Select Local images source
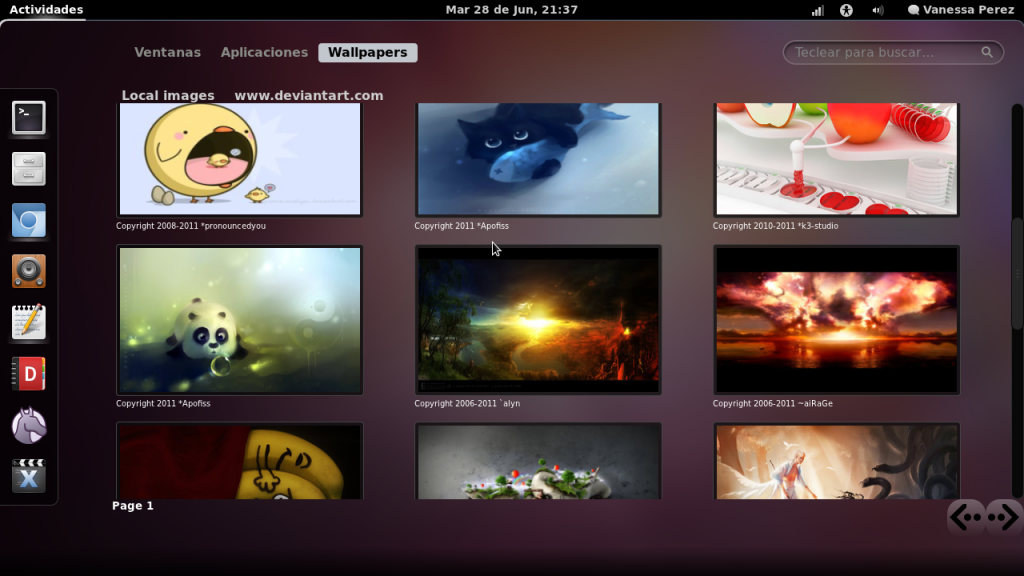This screenshot has width=1024, height=576. tap(168, 95)
